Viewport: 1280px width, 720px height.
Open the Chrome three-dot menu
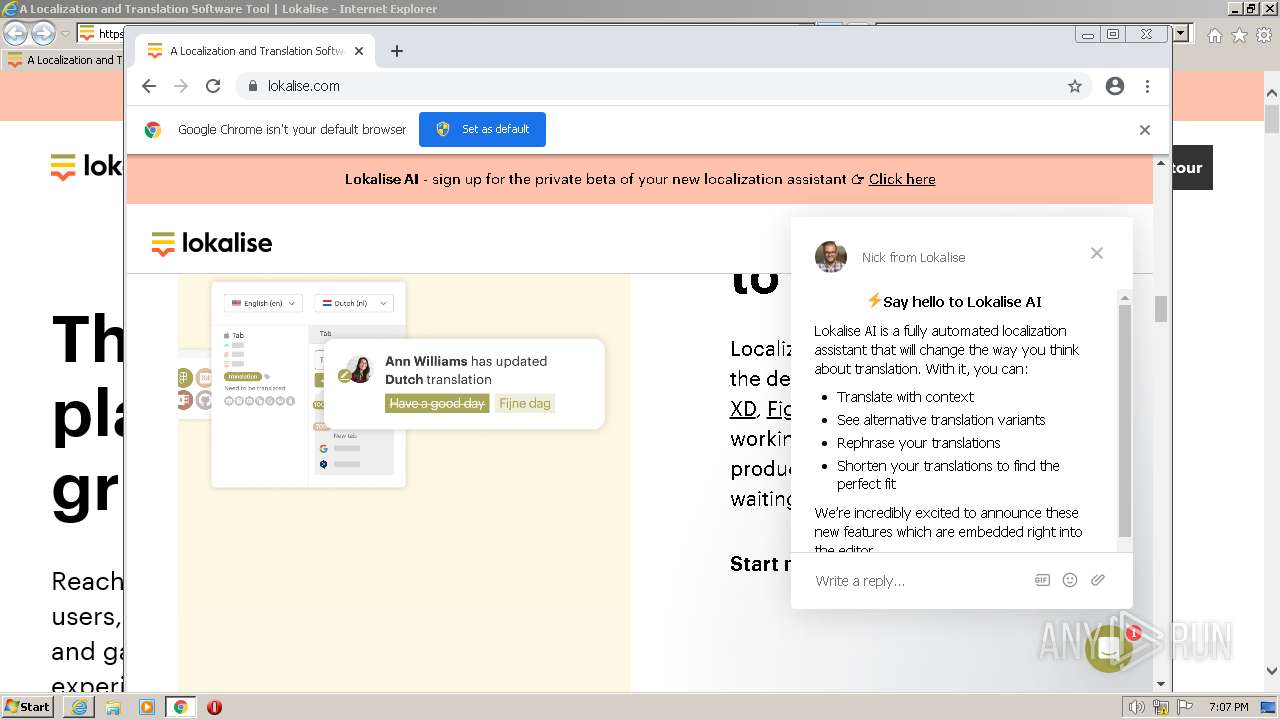(x=1147, y=86)
